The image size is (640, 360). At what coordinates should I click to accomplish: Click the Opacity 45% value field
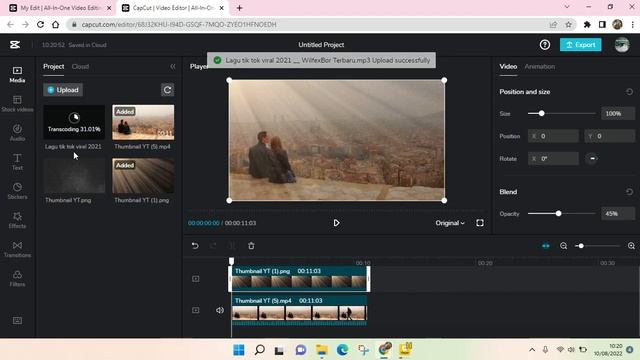618,213
